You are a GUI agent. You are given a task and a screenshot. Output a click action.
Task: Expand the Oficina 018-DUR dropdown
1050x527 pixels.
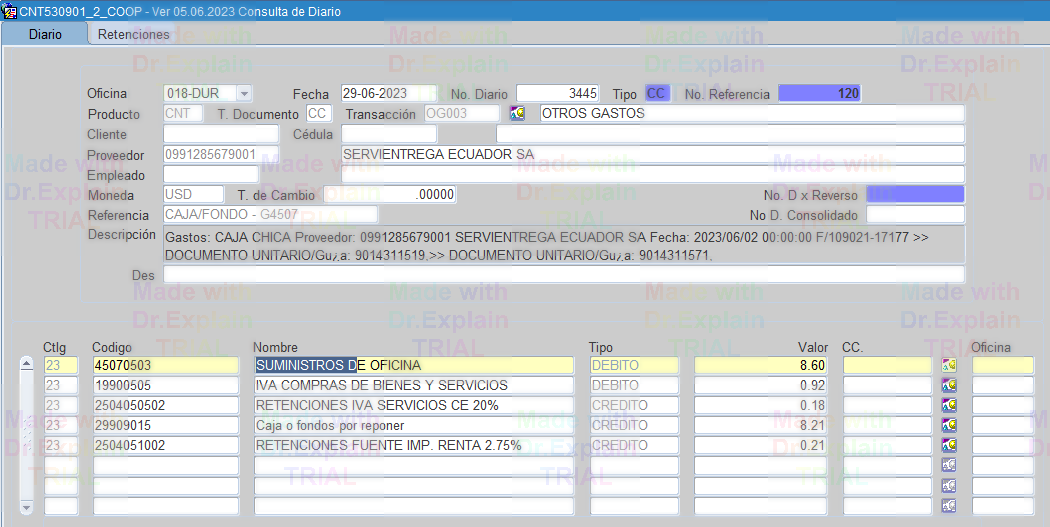(244, 94)
